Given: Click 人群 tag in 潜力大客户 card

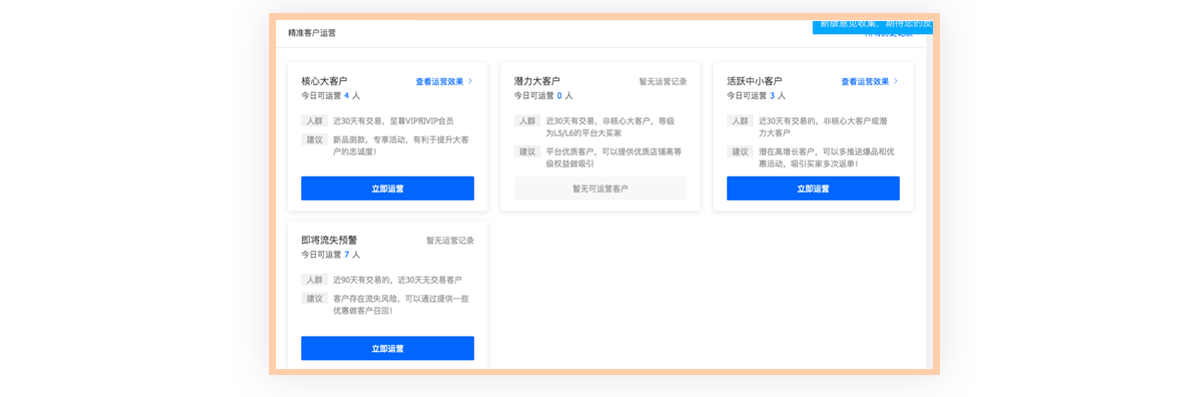Looking at the screenshot, I should [528, 121].
